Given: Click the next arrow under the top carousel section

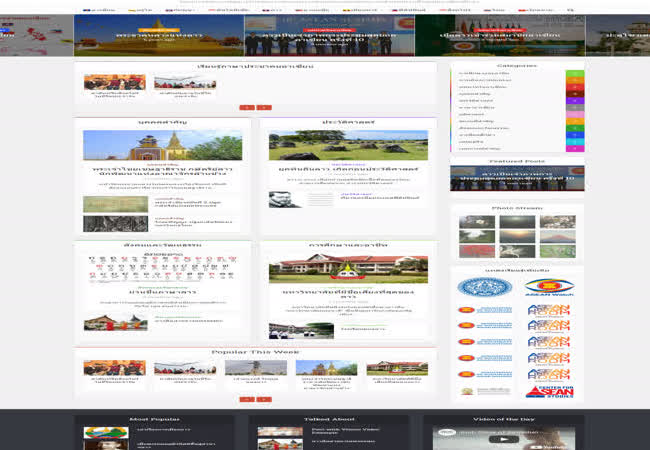Looking at the screenshot, I should [x=264, y=107].
